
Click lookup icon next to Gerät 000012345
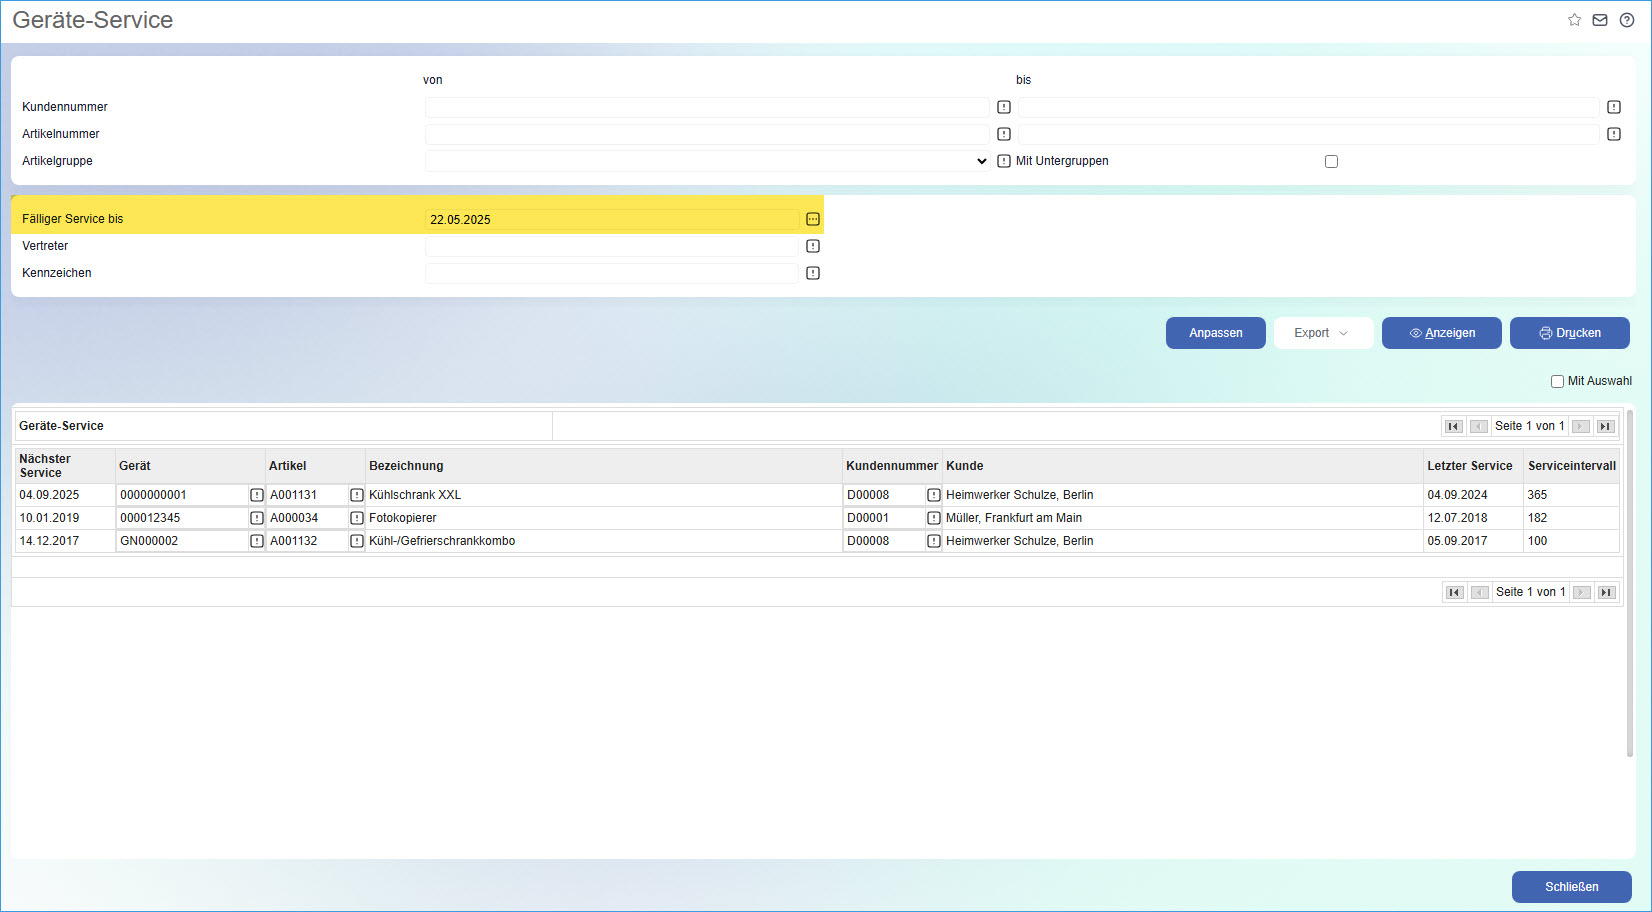257,518
